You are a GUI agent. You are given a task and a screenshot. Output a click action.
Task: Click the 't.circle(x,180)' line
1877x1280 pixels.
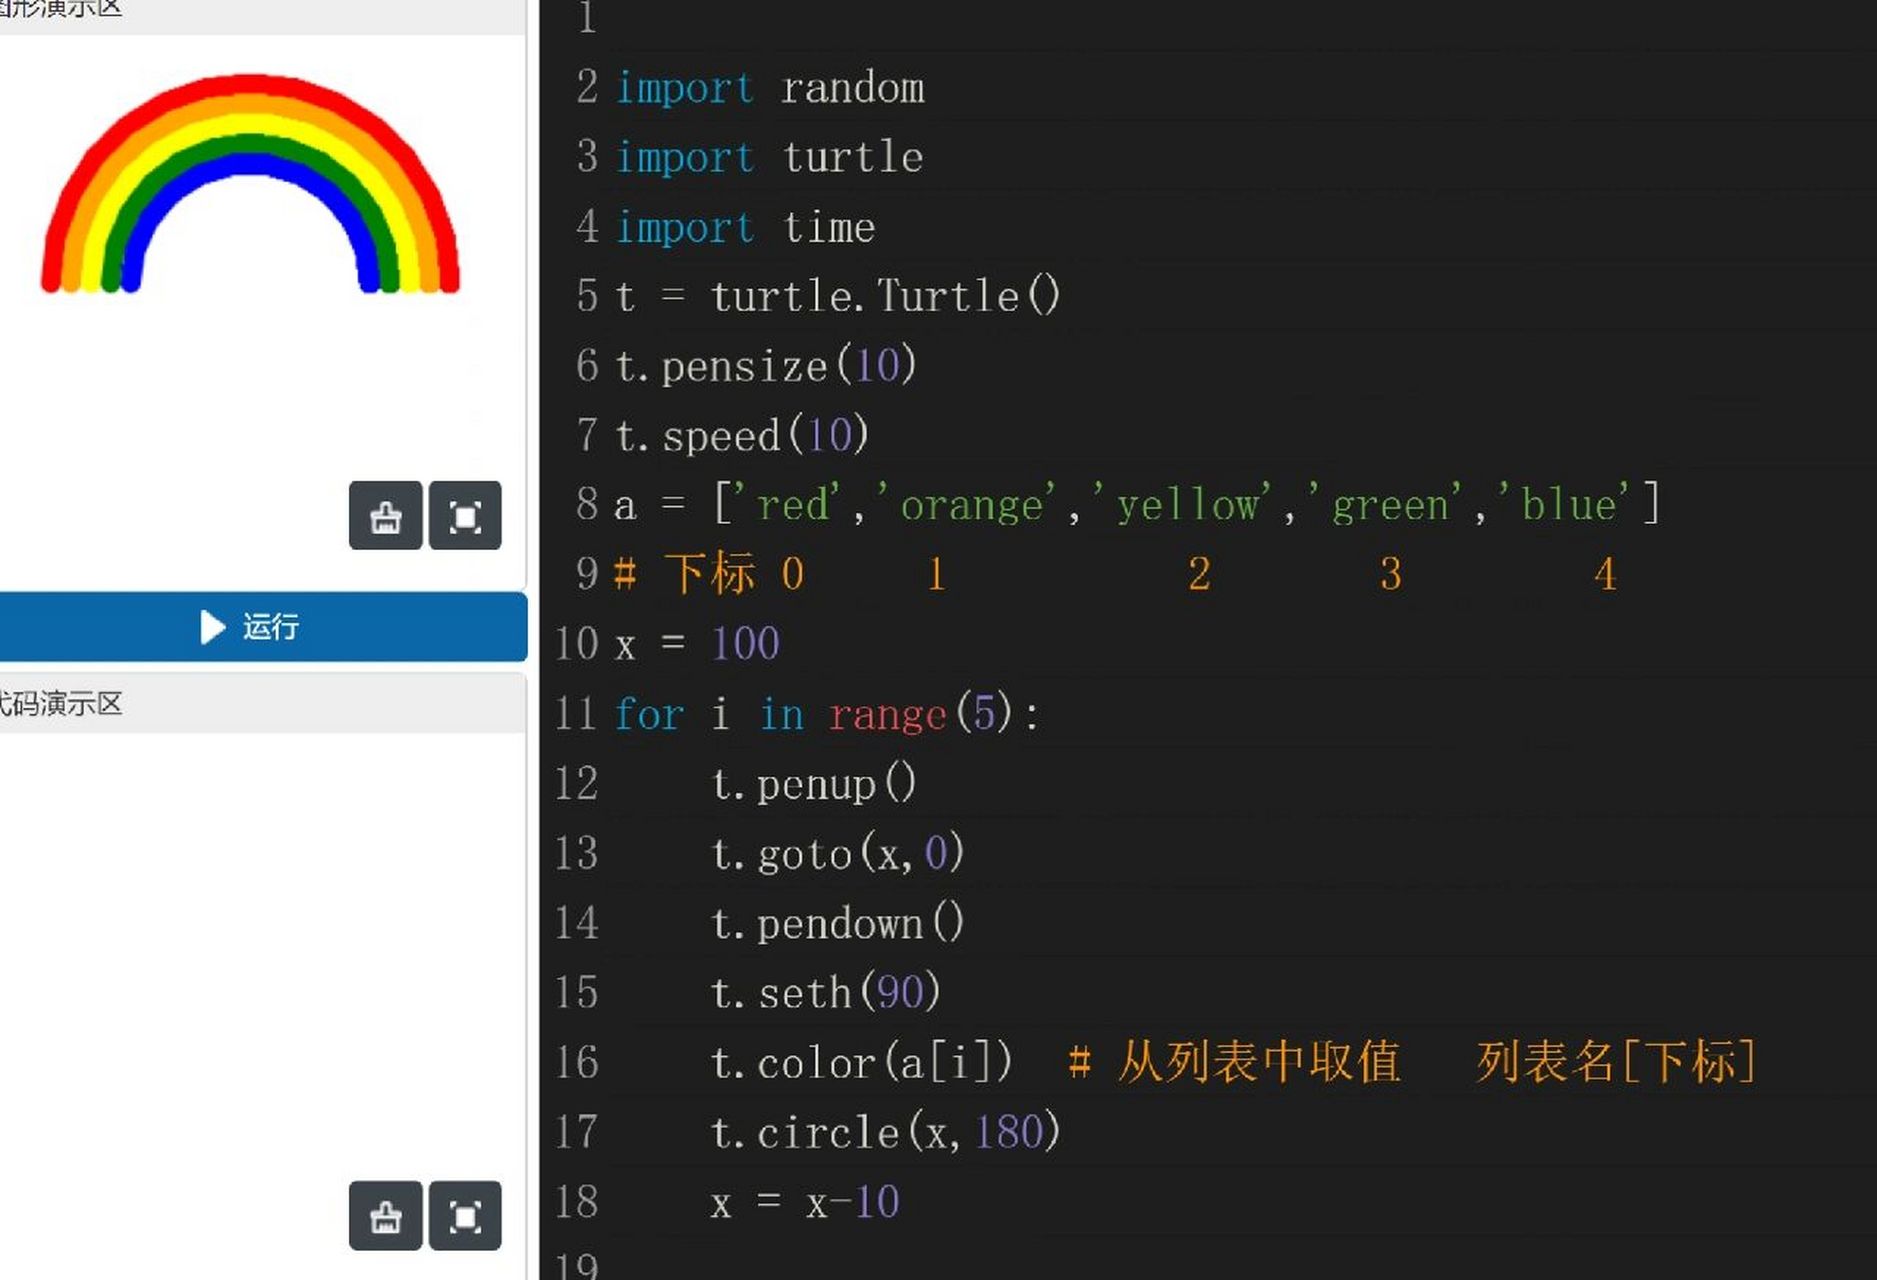[x=885, y=1133]
